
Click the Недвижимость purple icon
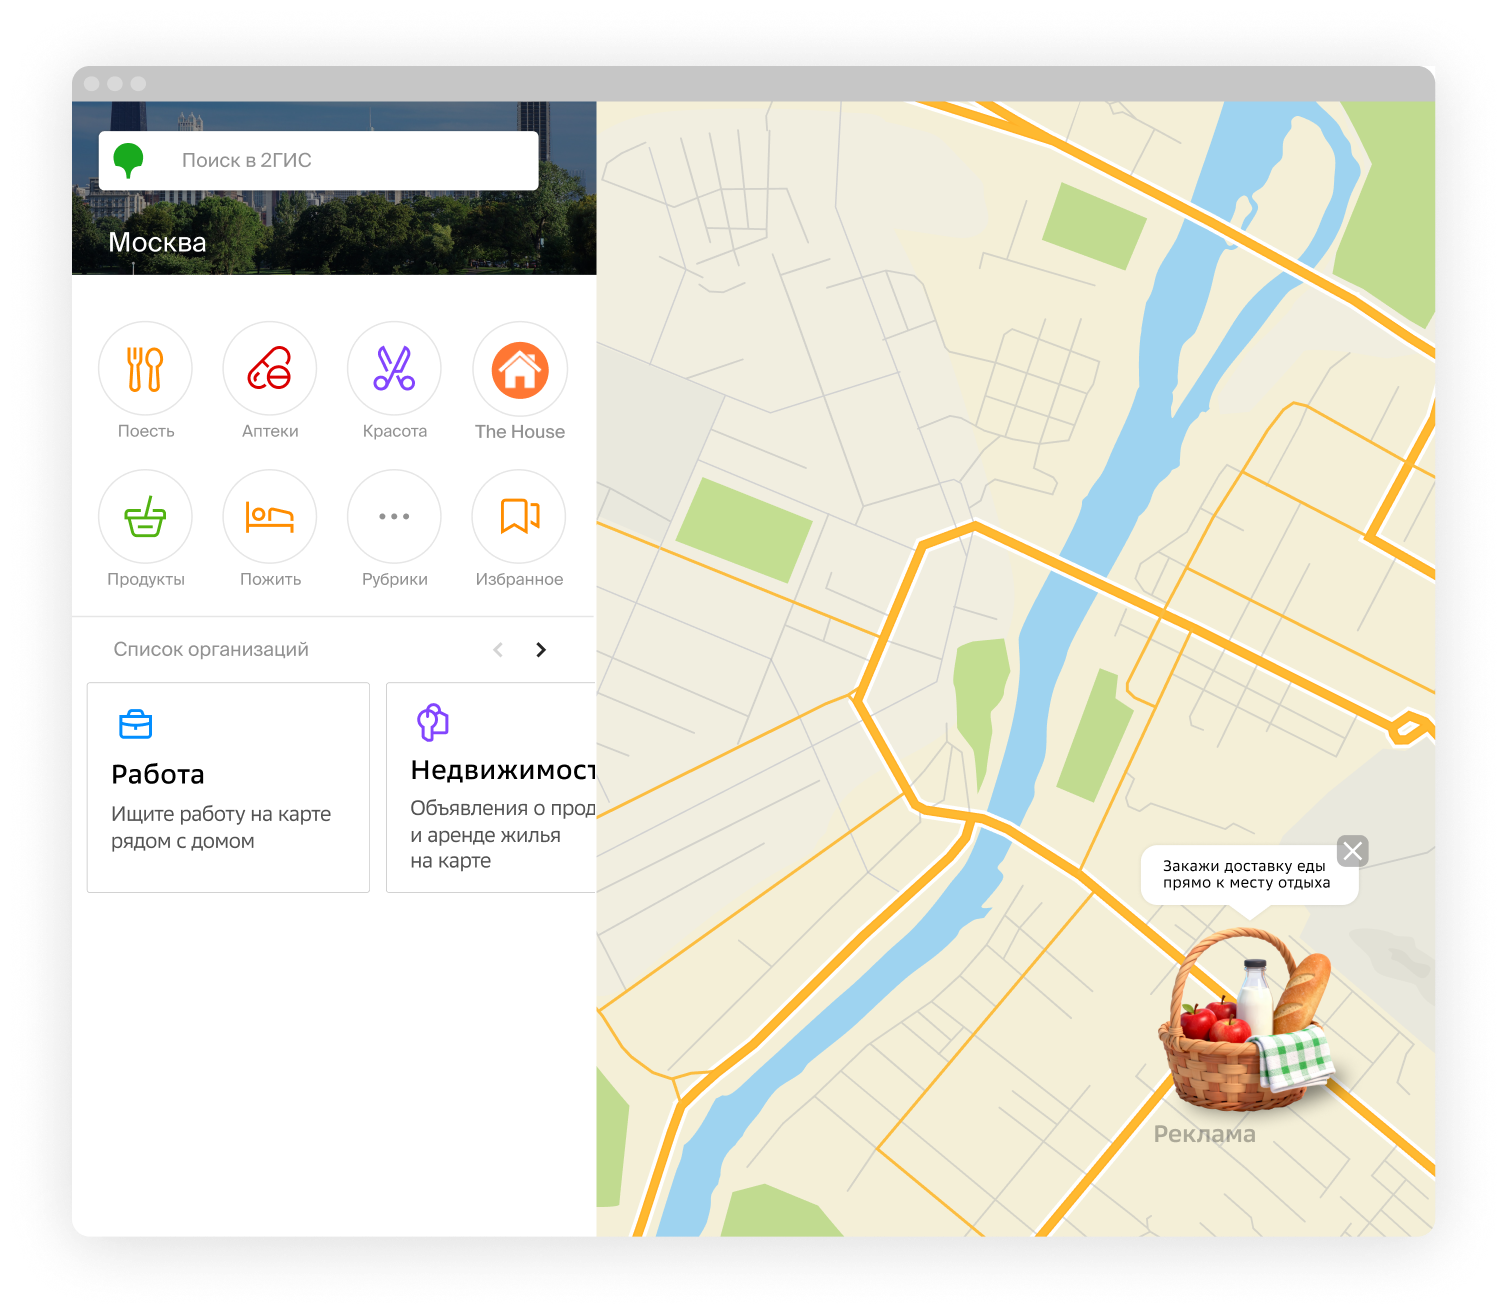click(433, 722)
